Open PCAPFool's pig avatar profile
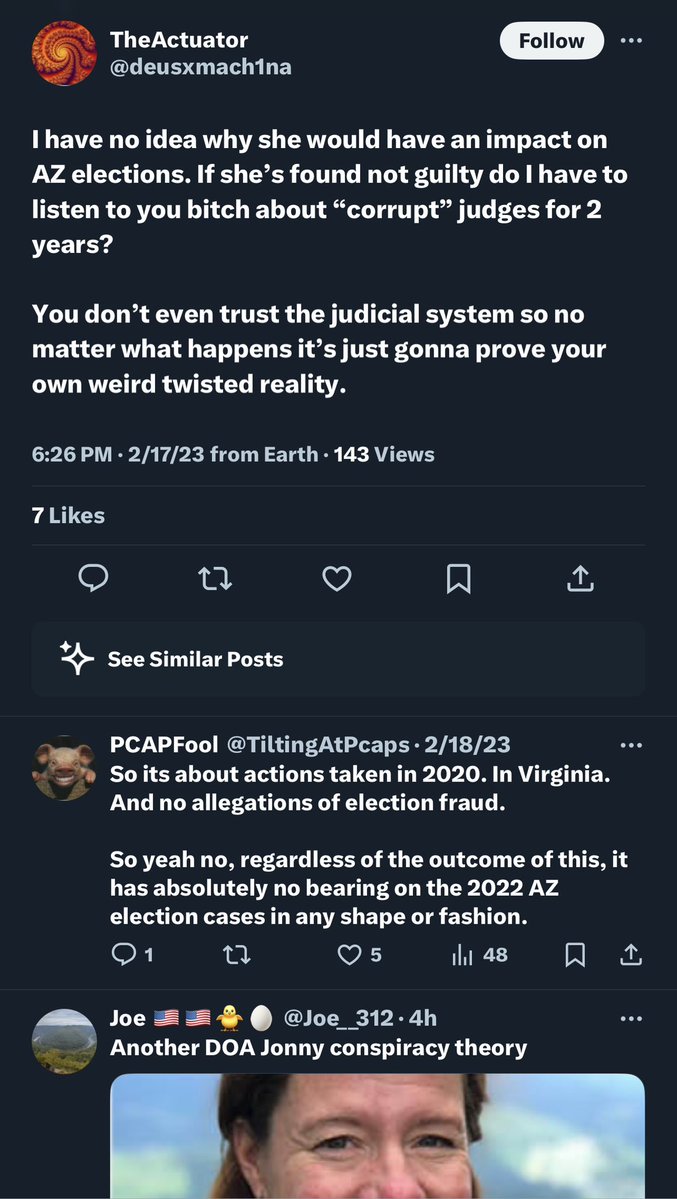The image size is (677, 1199). pyautogui.click(x=64, y=770)
